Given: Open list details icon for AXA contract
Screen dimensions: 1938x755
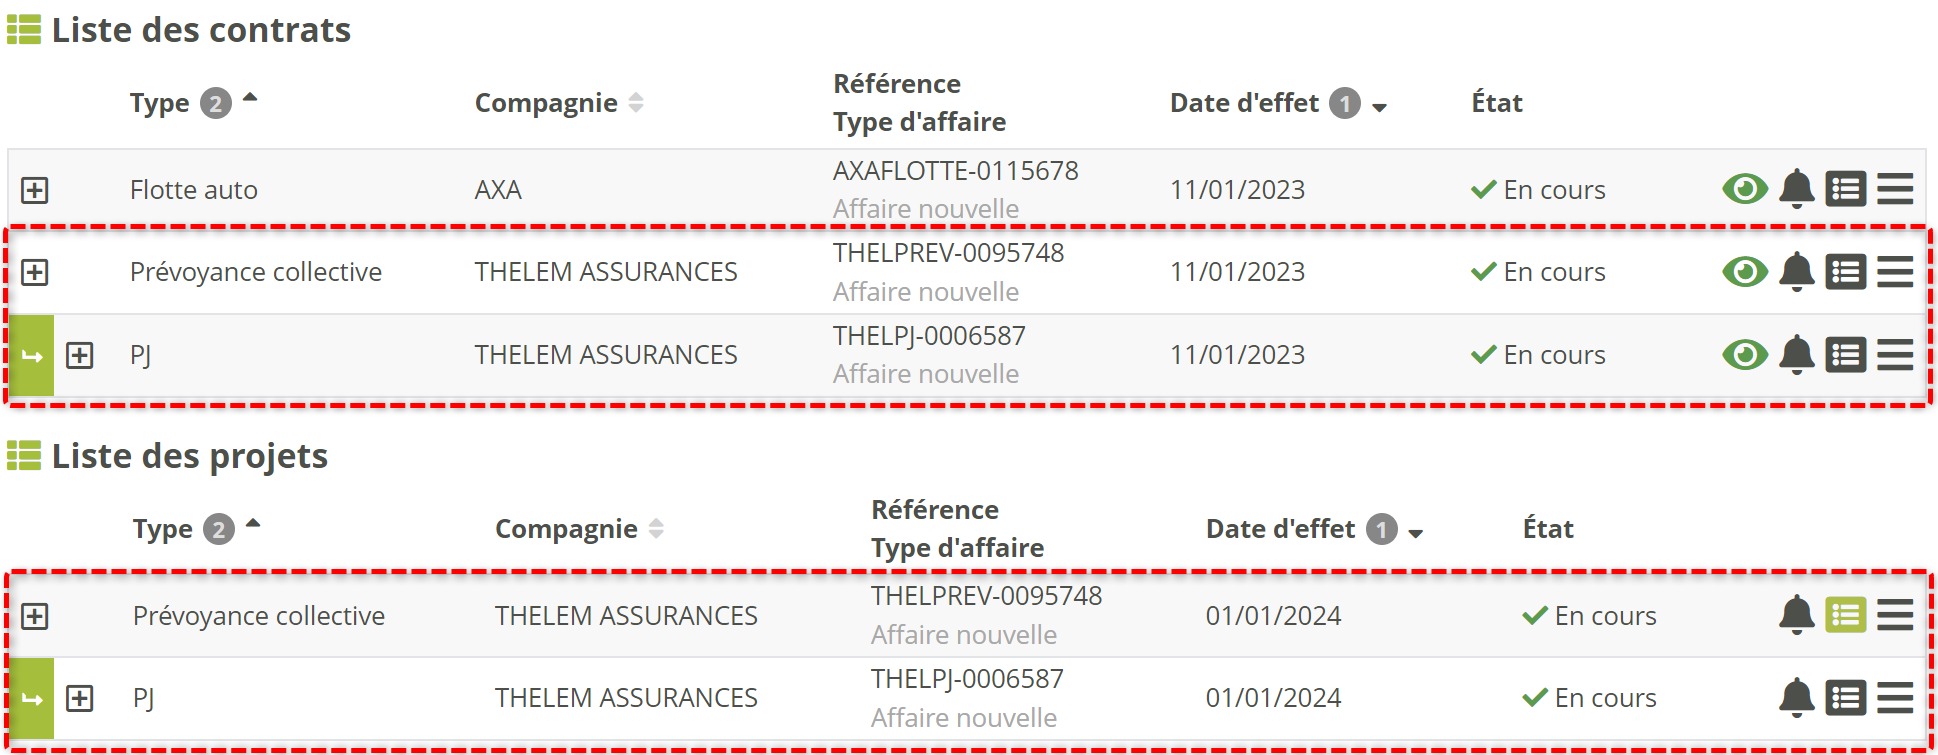Looking at the screenshot, I should pyautogui.click(x=1845, y=189).
